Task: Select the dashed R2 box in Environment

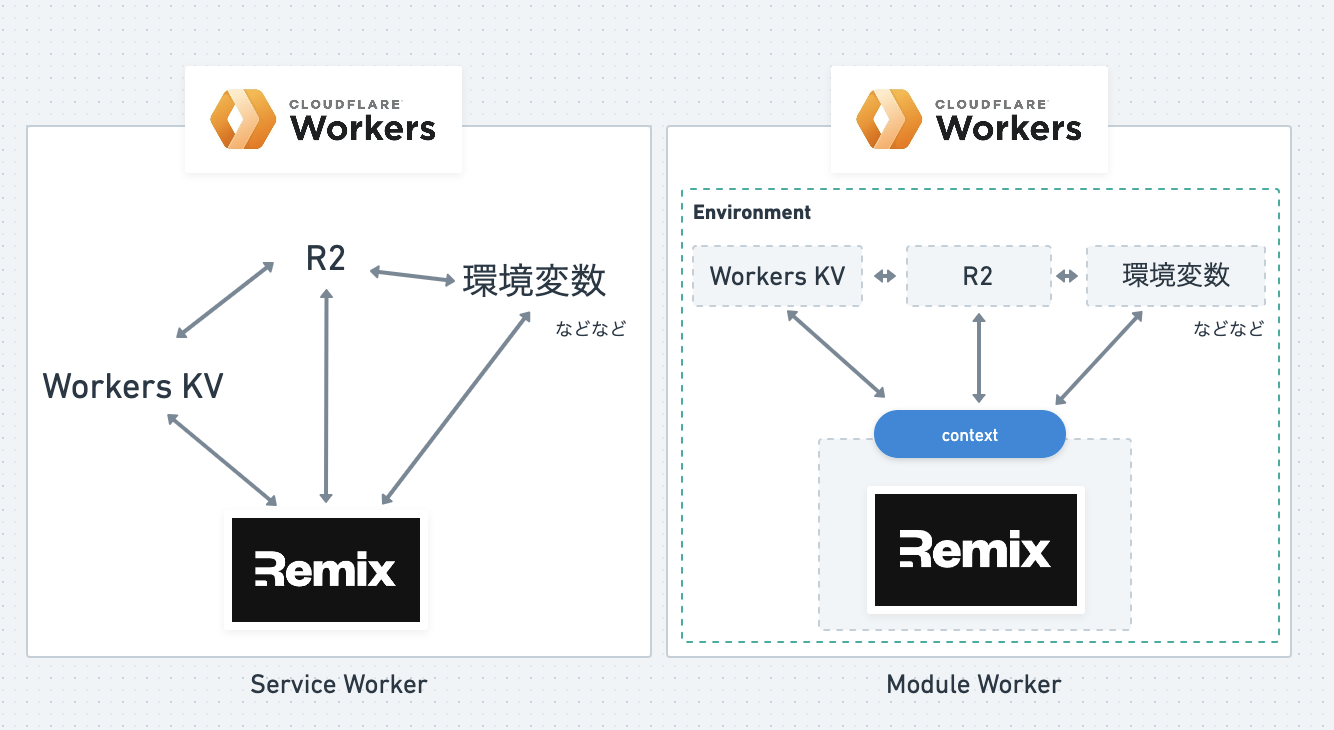Action: [978, 276]
